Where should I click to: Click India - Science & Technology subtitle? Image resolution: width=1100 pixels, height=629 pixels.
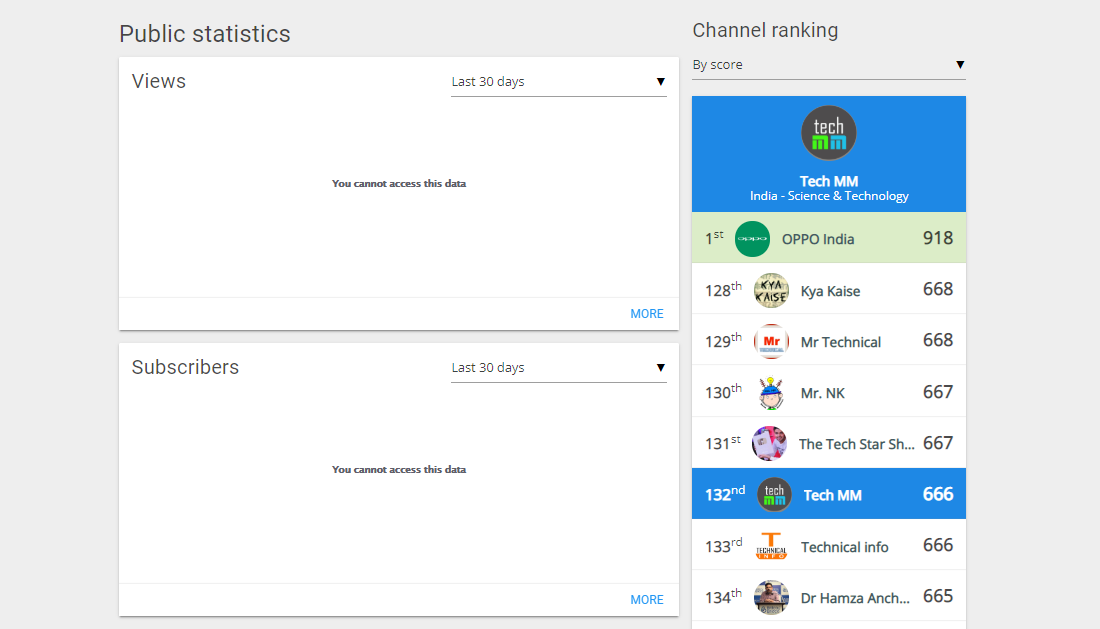(829, 196)
